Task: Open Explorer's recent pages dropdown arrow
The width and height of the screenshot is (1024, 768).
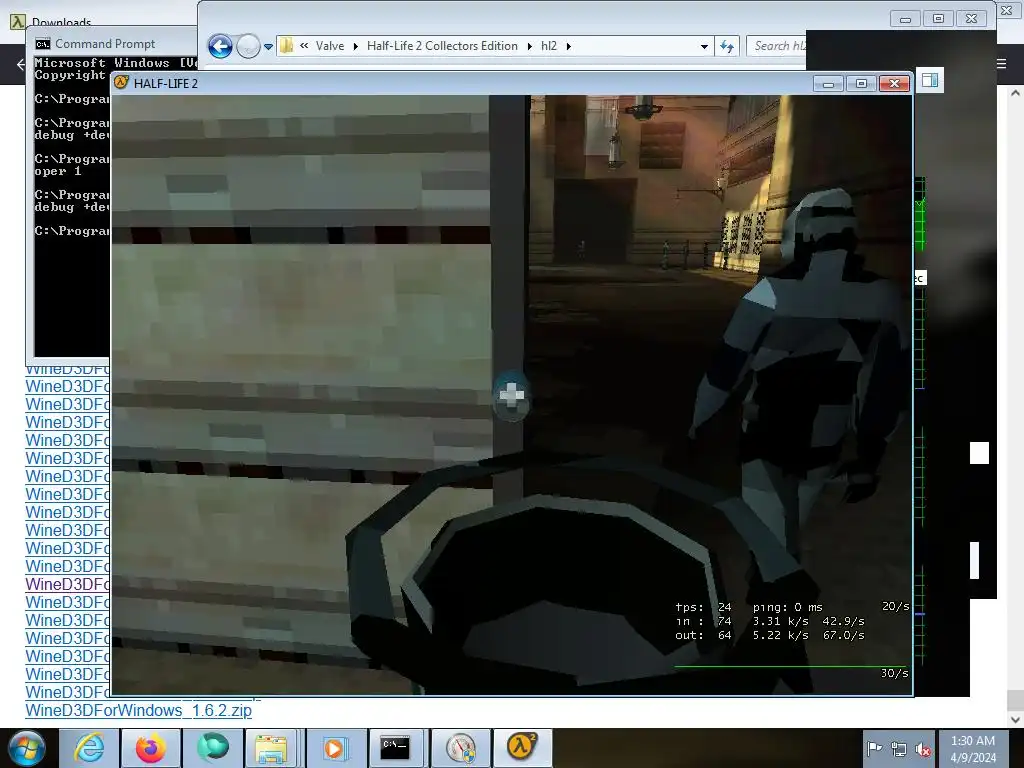Action: tap(268, 47)
